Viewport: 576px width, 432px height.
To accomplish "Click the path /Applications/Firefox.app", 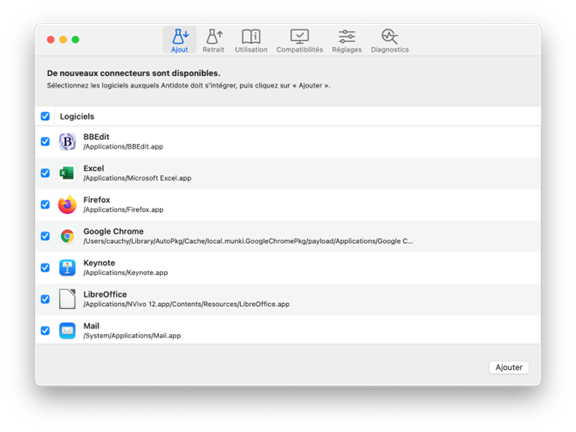I will pyautogui.click(x=123, y=210).
